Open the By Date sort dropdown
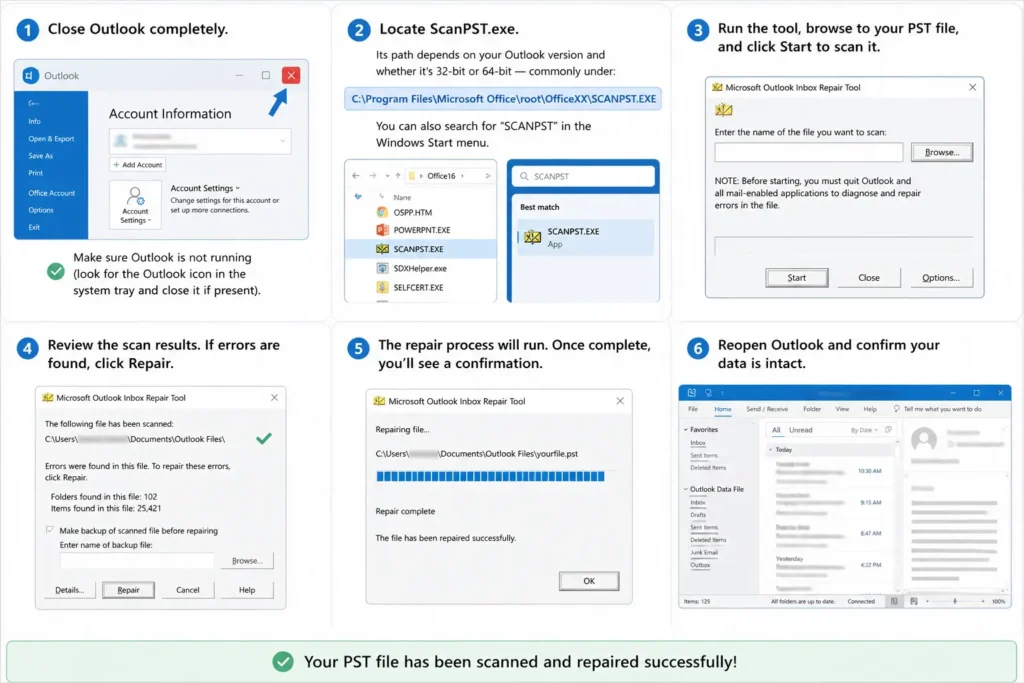The width and height of the screenshot is (1024, 683). 865,430
